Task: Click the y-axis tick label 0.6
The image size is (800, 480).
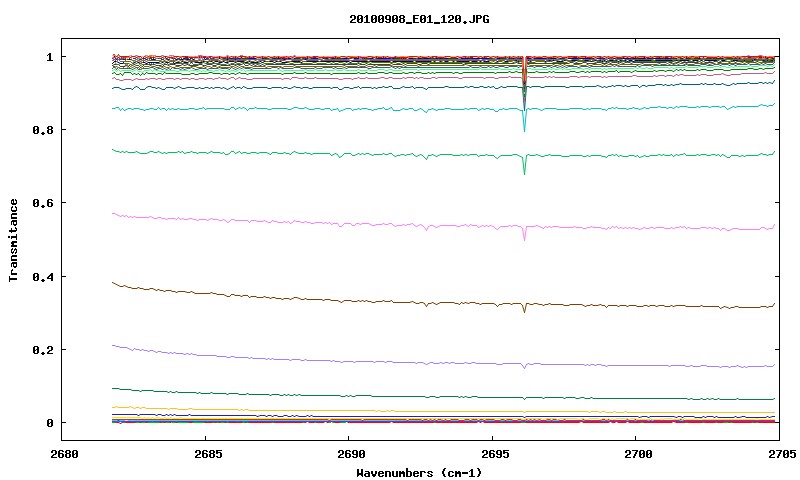Action: tap(43, 203)
